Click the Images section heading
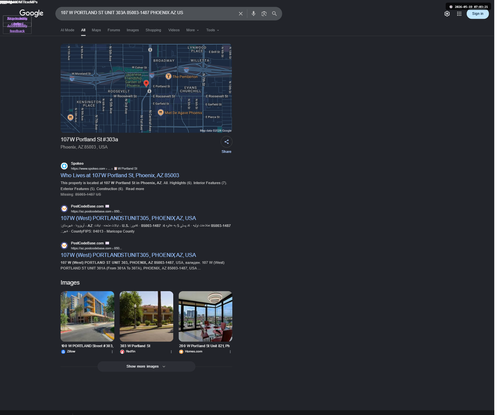The width and height of the screenshot is (500, 415). (x=70, y=283)
